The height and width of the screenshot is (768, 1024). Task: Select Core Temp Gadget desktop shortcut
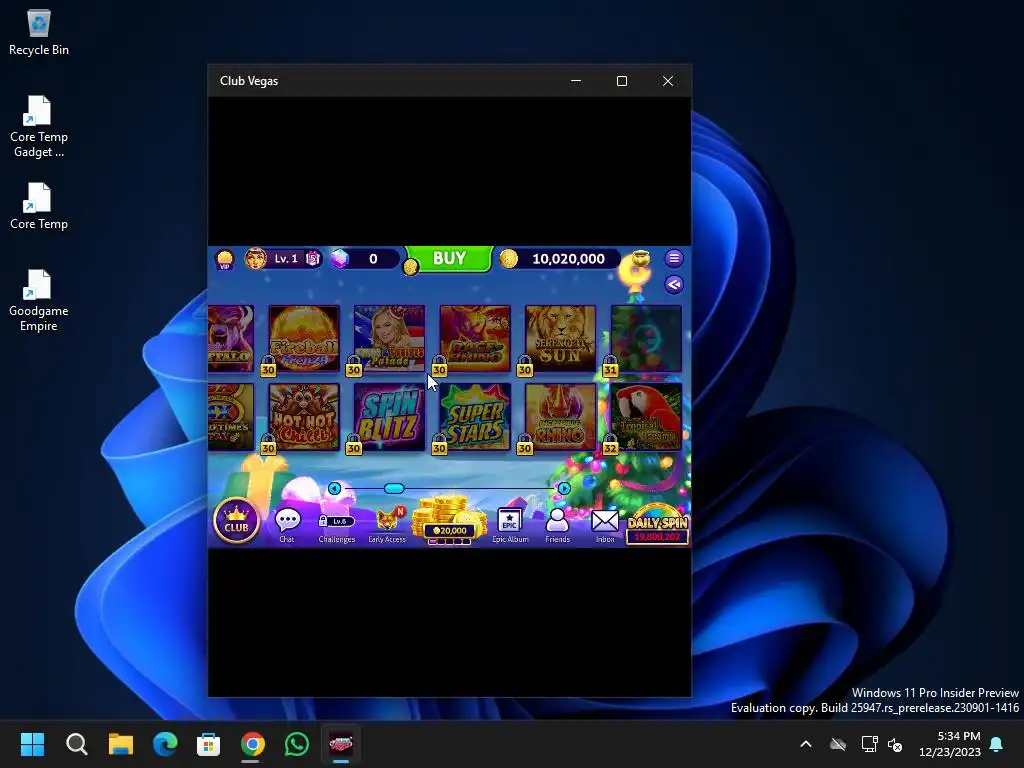tap(39, 127)
